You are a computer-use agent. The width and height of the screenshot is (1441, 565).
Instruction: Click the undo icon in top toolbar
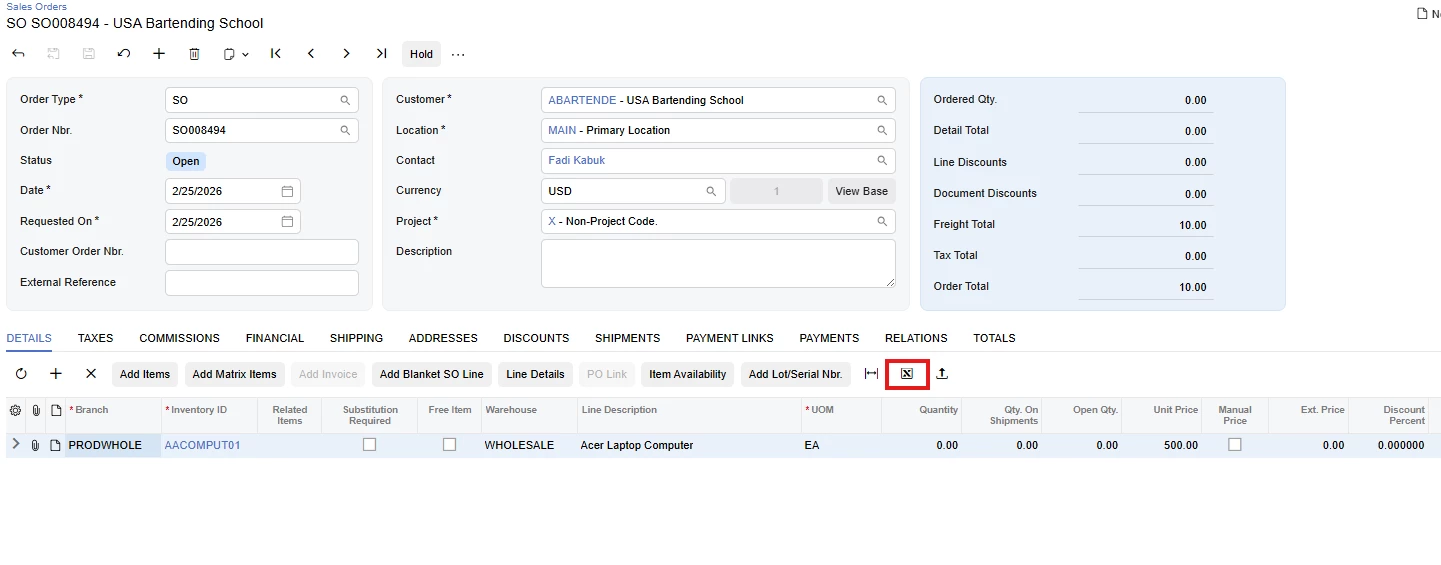[124, 54]
